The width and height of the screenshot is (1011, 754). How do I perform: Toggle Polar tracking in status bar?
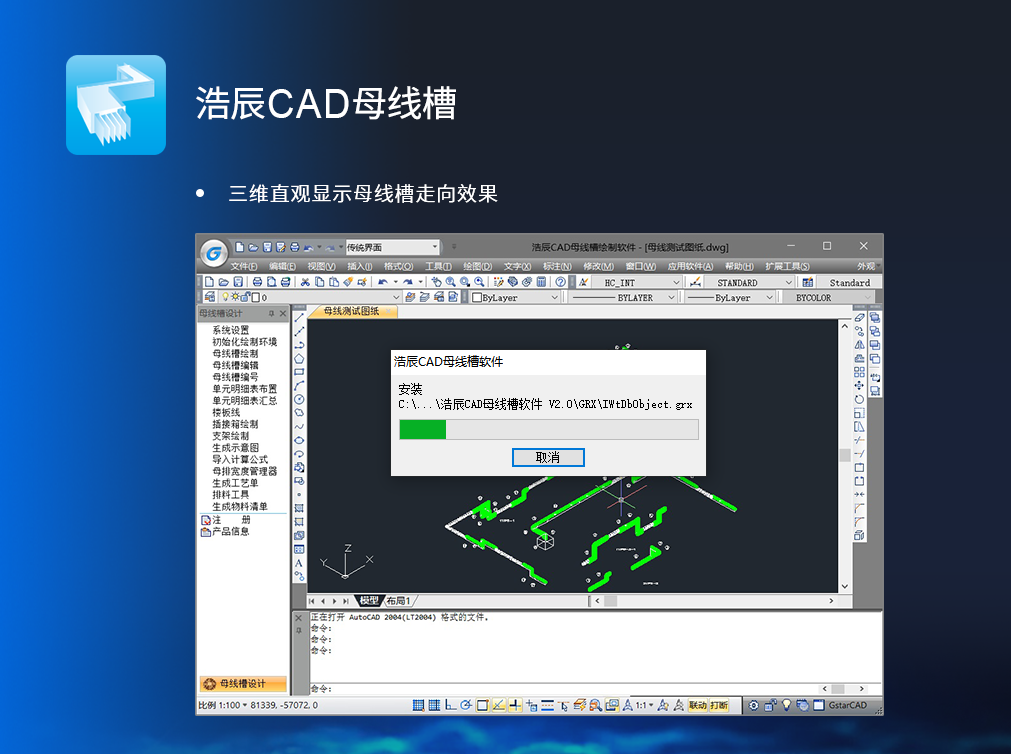(466, 705)
